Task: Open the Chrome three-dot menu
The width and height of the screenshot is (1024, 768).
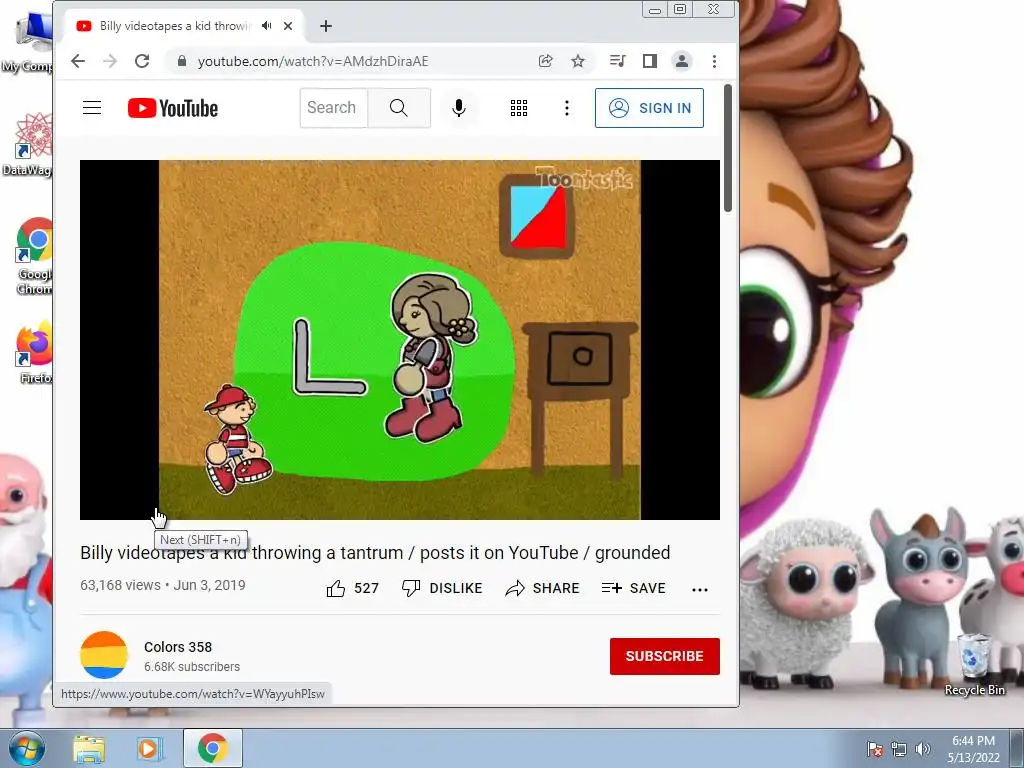Action: pos(714,61)
